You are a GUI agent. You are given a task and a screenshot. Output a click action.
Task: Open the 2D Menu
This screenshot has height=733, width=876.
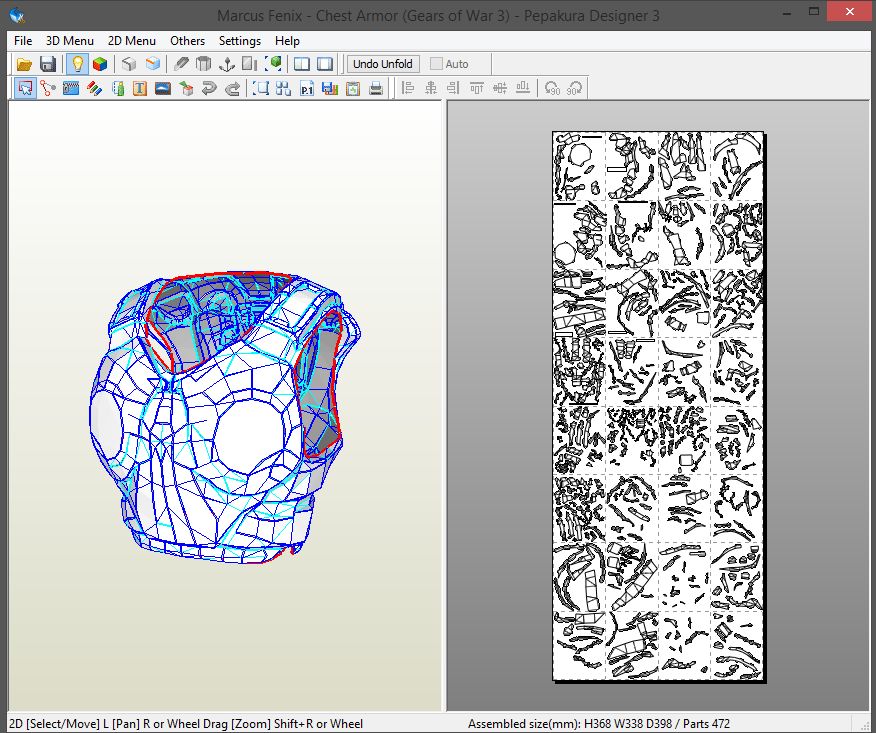pyautogui.click(x=132, y=41)
